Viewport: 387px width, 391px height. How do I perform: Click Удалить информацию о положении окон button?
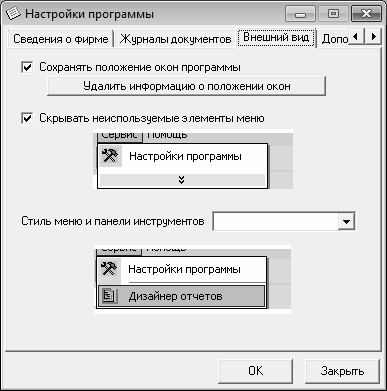pos(186,86)
